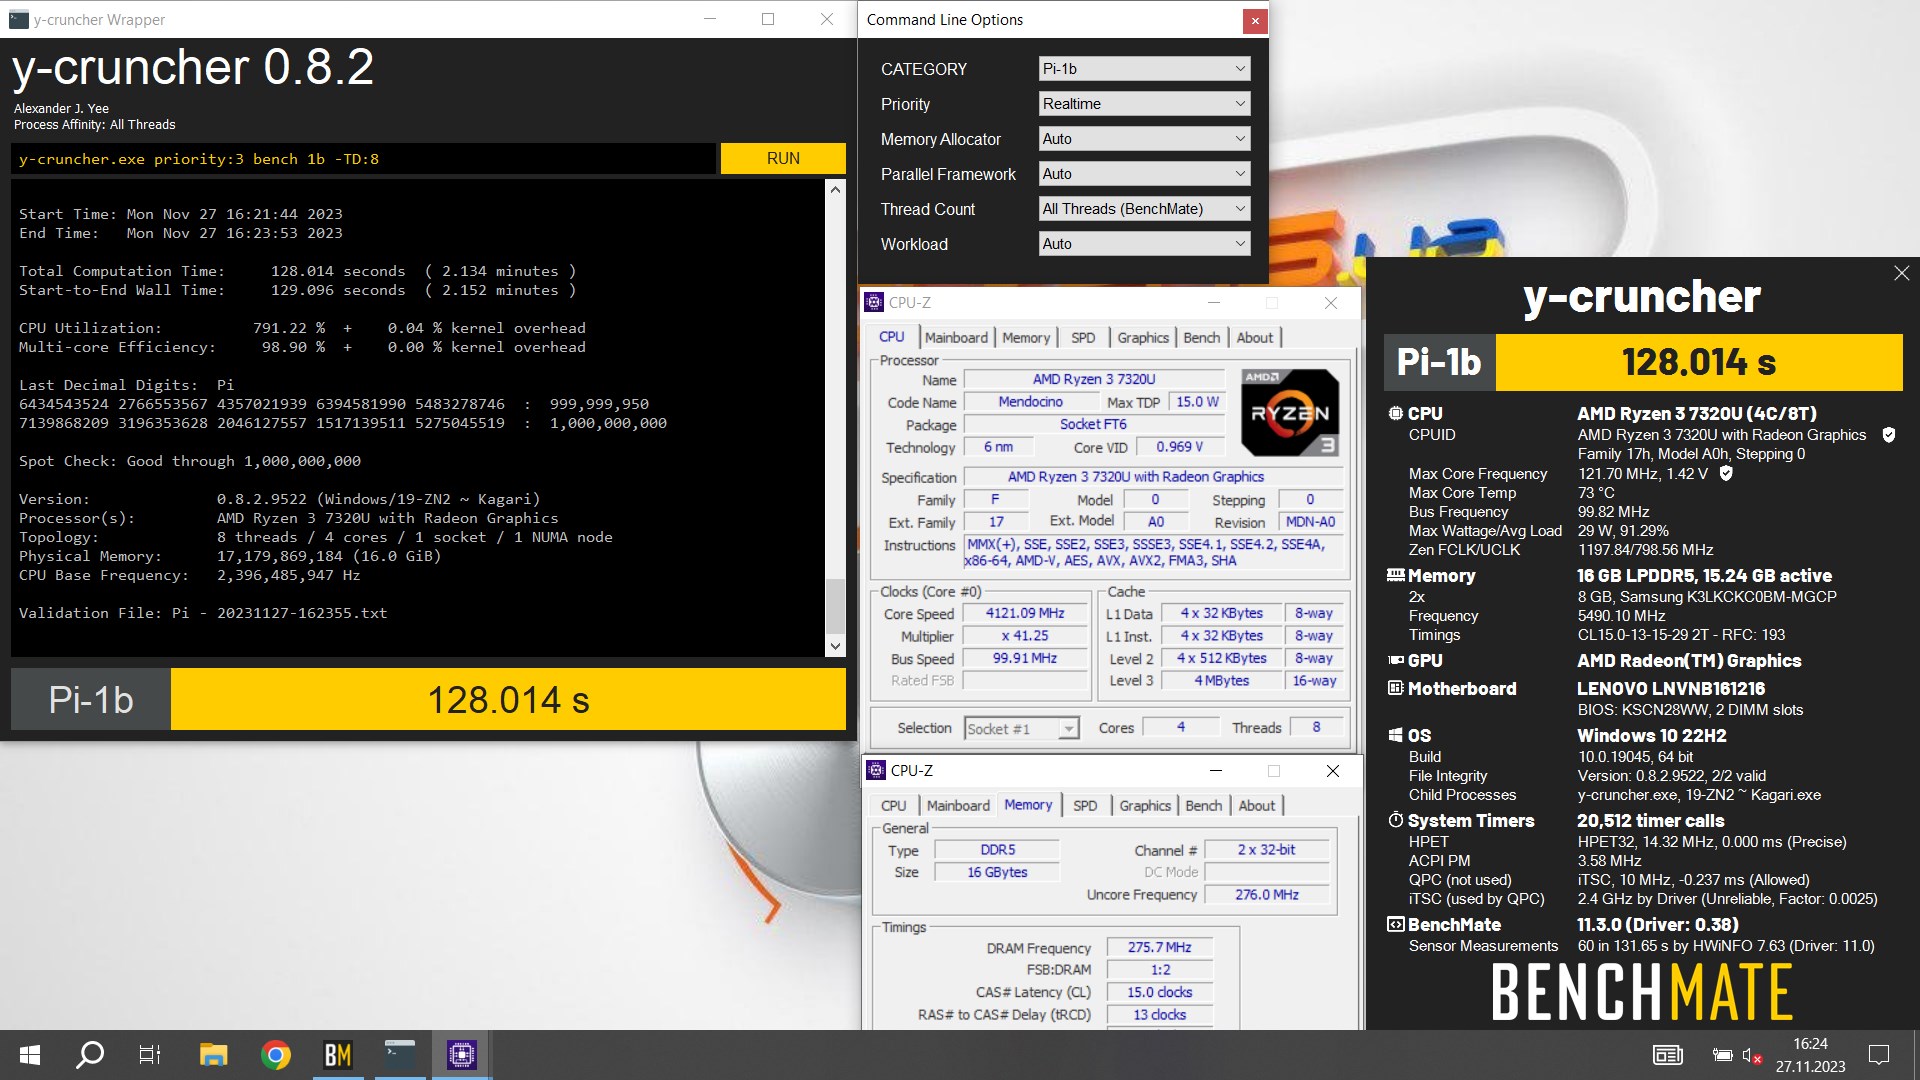This screenshot has height=1080, width=1920.
Task: Click System Timers clock icon
Action: point(1396,820)
